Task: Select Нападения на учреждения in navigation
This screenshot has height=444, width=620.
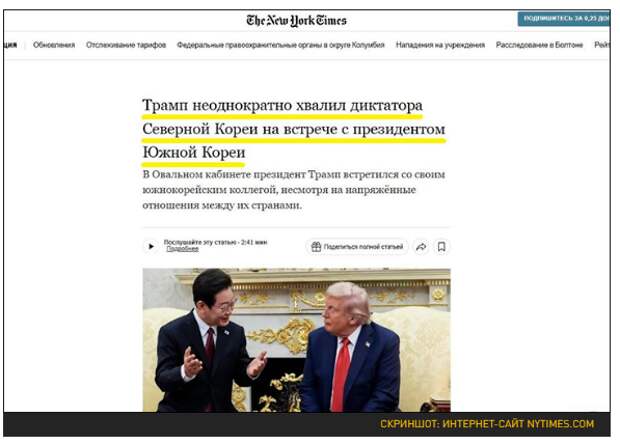Action: [440, 45]
